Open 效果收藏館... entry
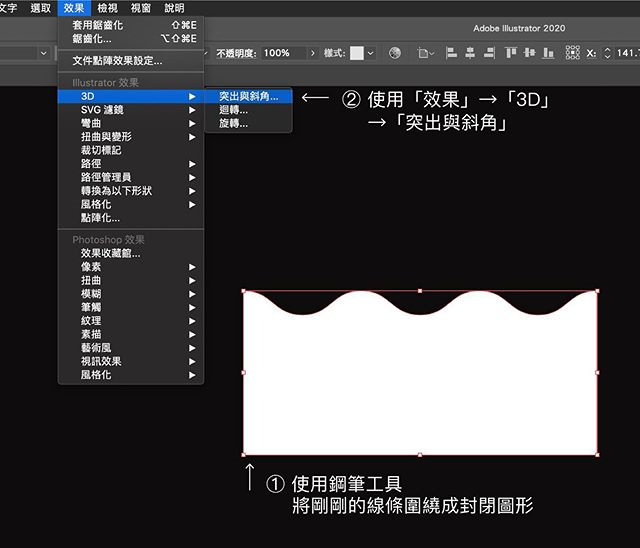This screenshot has height=548, width=640. coord(131,253)
